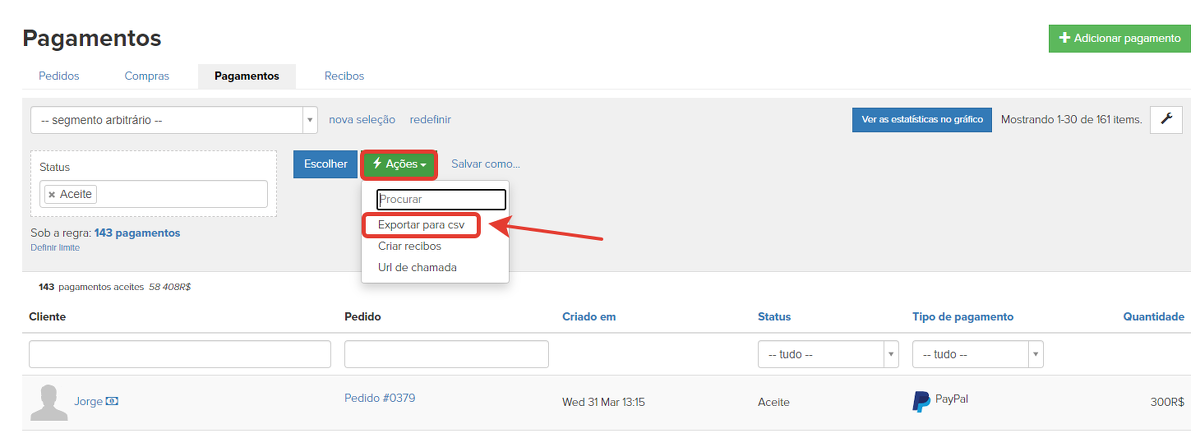1200x438 pixels.
Task: Remove the Aceite status tag
Action: coord(52,194)
